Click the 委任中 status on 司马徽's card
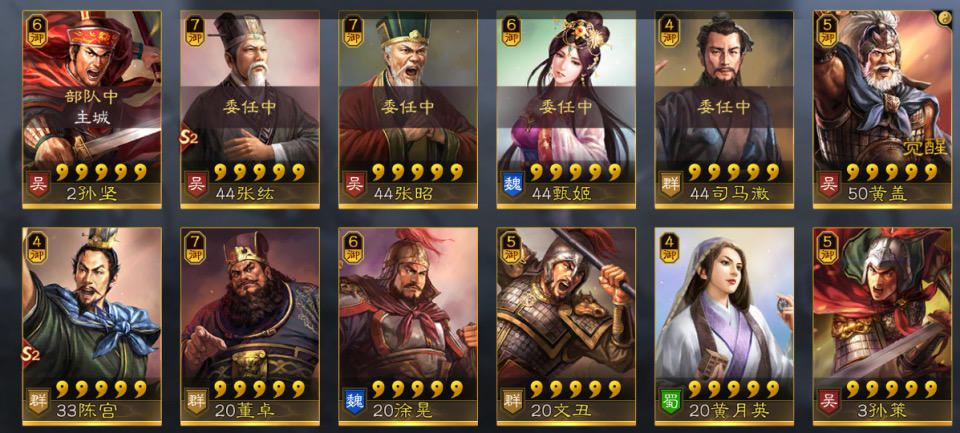 click(724, 107)
